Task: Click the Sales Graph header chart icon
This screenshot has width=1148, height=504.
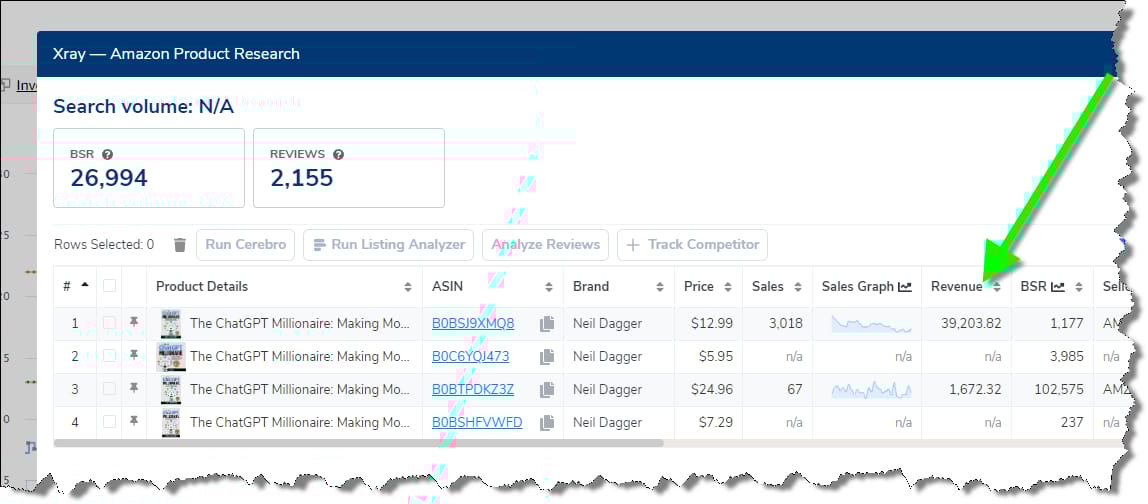Action: point(905,286)
